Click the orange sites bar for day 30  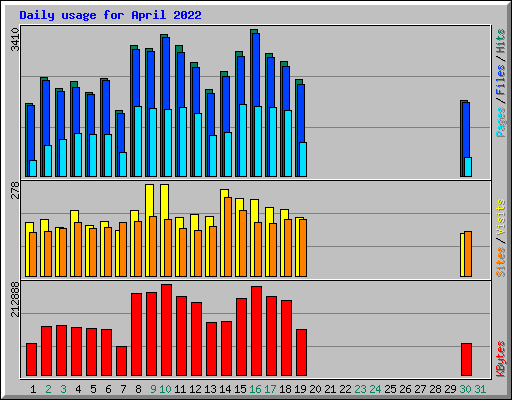point(468,254)
